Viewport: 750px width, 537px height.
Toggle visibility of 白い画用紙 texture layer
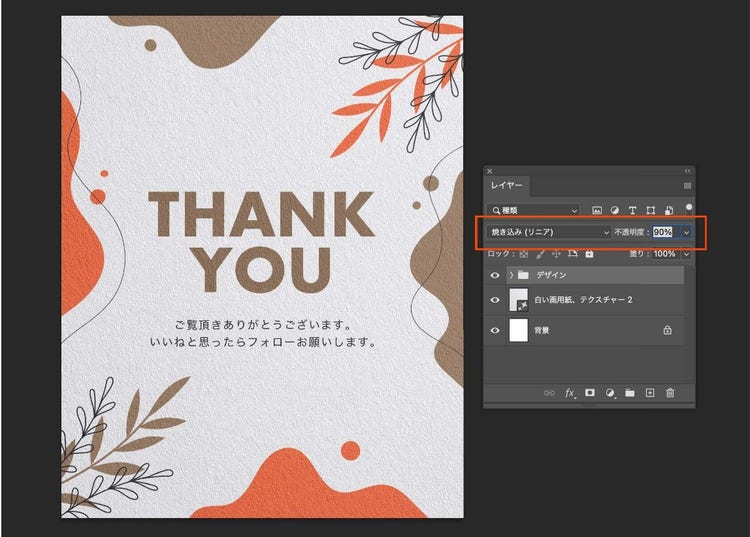[x=495, y=300]
